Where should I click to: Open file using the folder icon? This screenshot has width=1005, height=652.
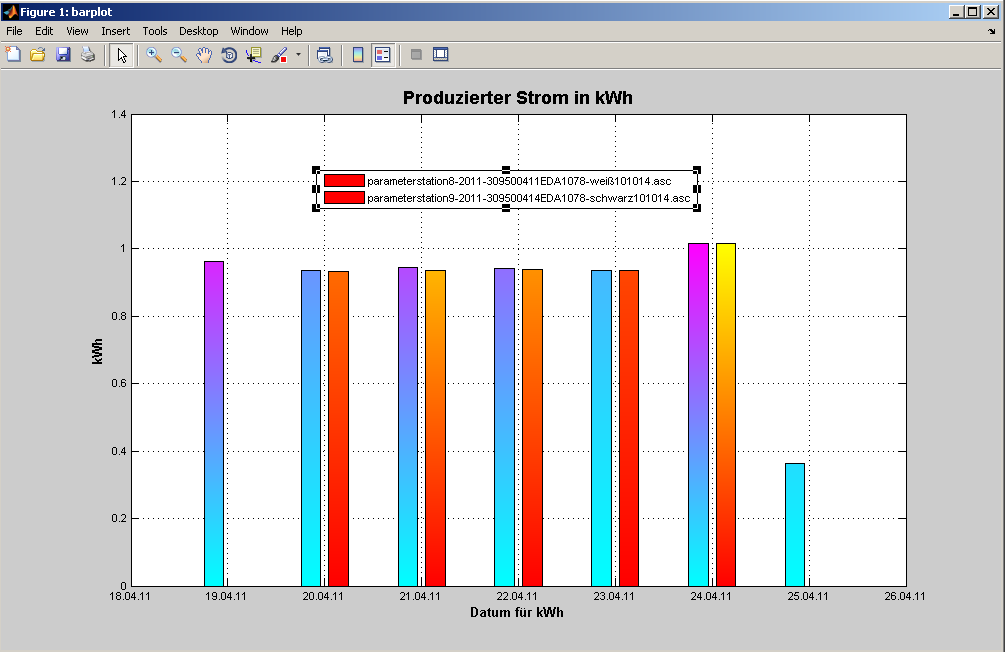pyautogui.click(x=38, y=55)
